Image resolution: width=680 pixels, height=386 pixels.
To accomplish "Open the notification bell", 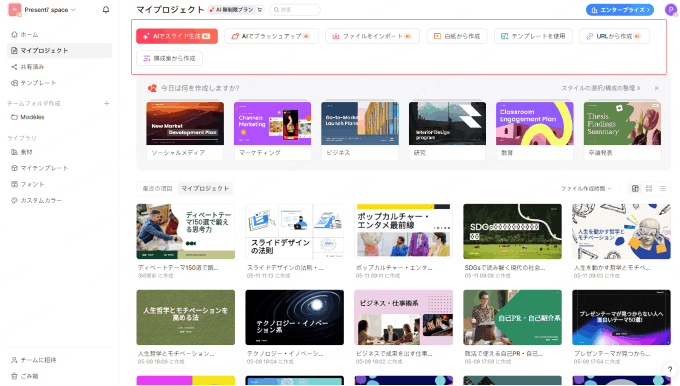I will 106,10.
